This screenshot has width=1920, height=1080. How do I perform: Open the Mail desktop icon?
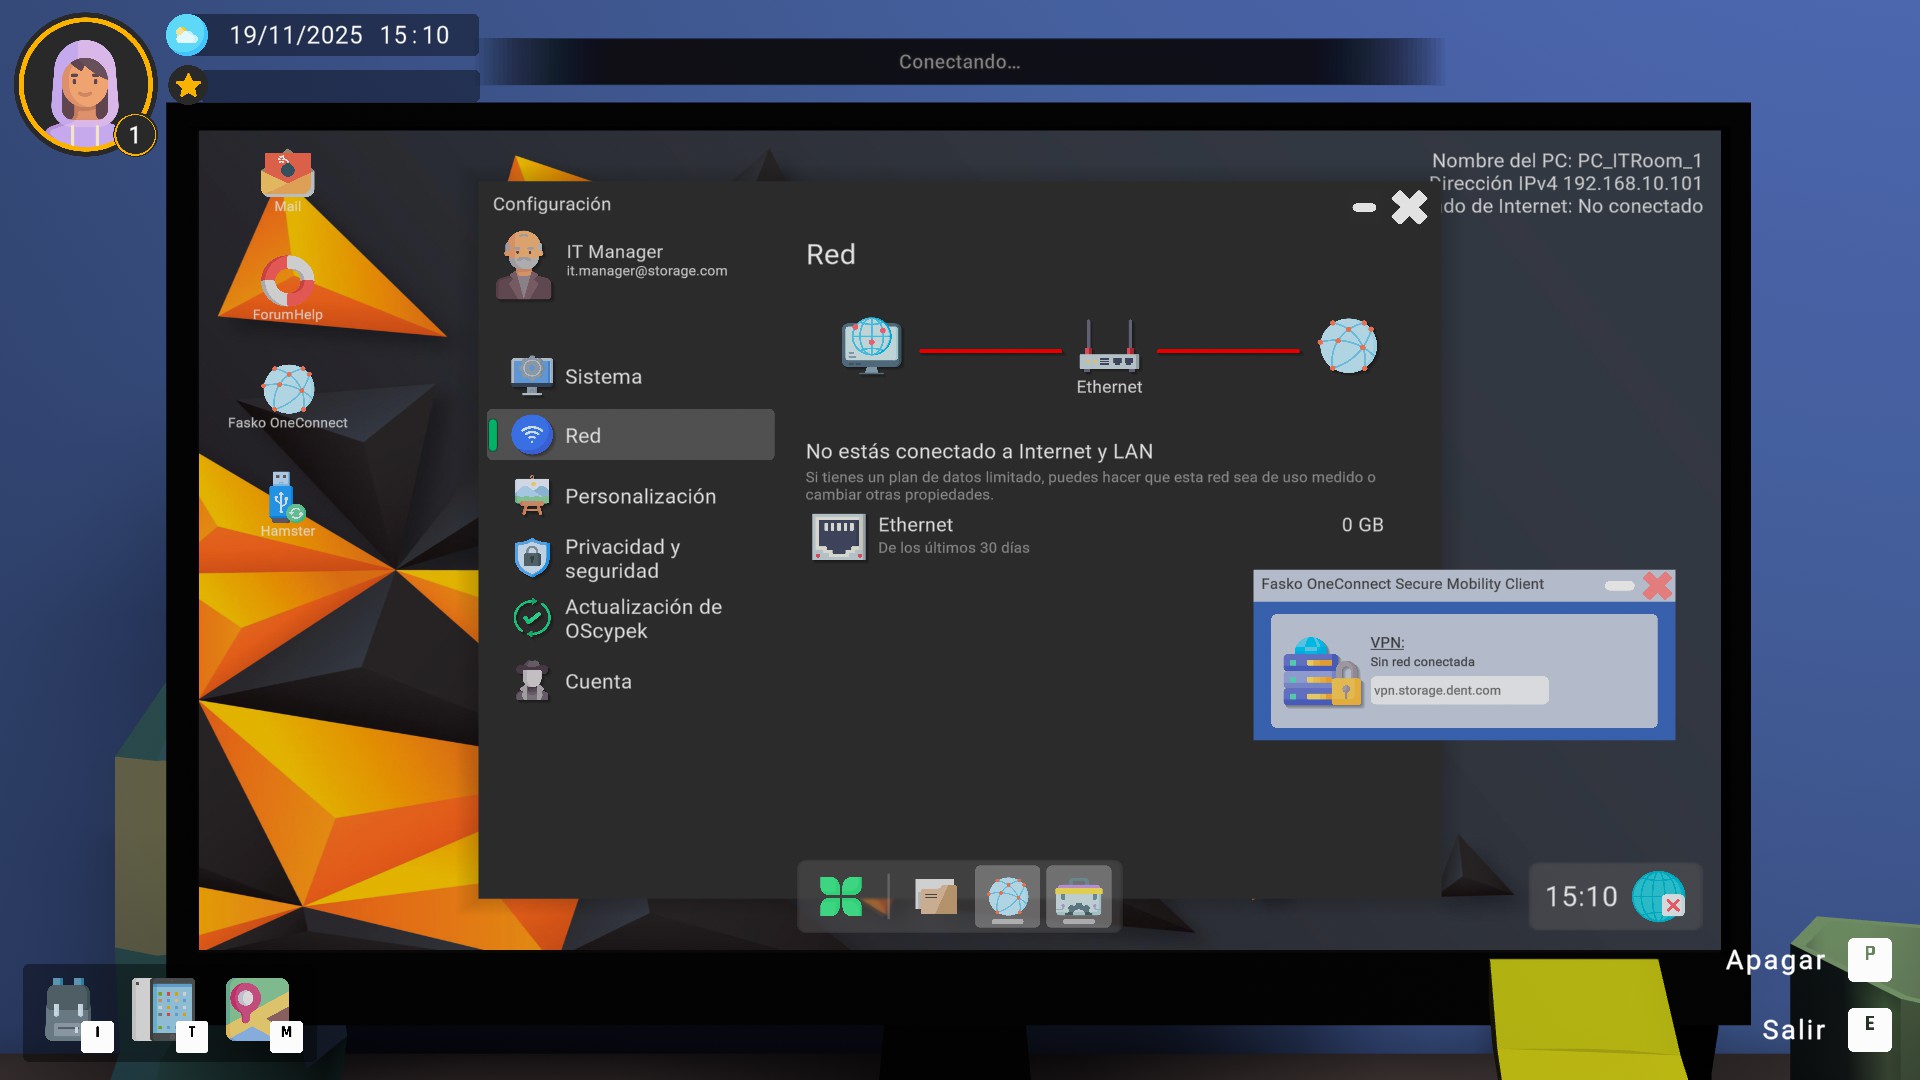tap(287, 176)
